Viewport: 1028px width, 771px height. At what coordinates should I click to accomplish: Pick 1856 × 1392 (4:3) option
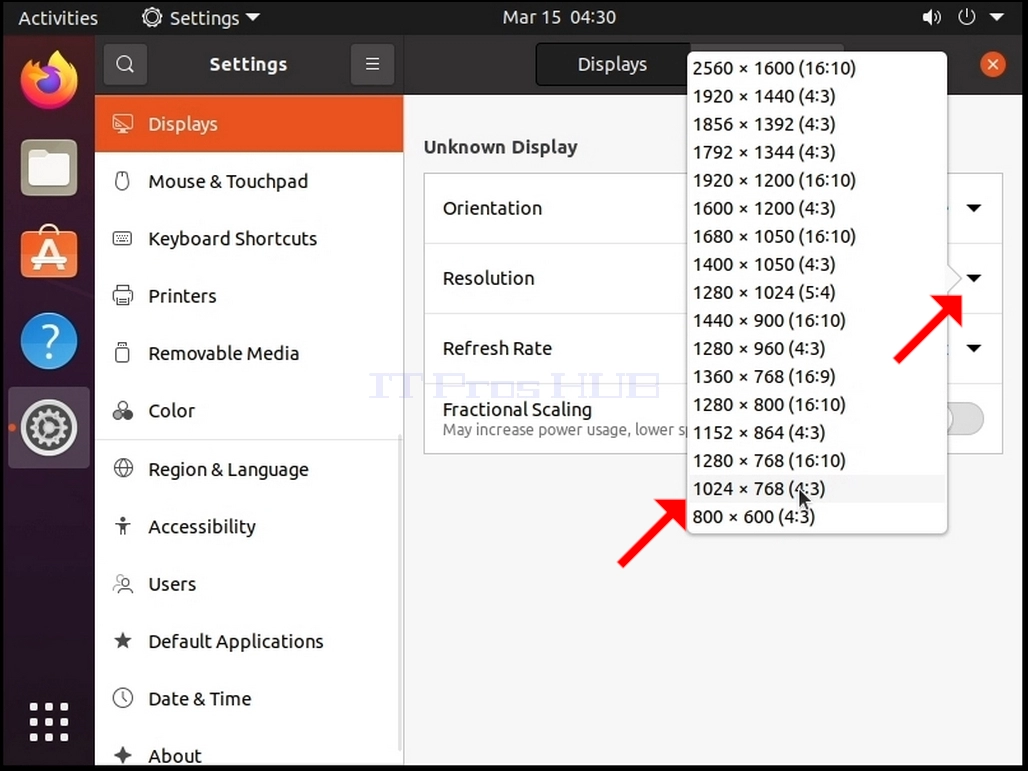pos(817,125)
